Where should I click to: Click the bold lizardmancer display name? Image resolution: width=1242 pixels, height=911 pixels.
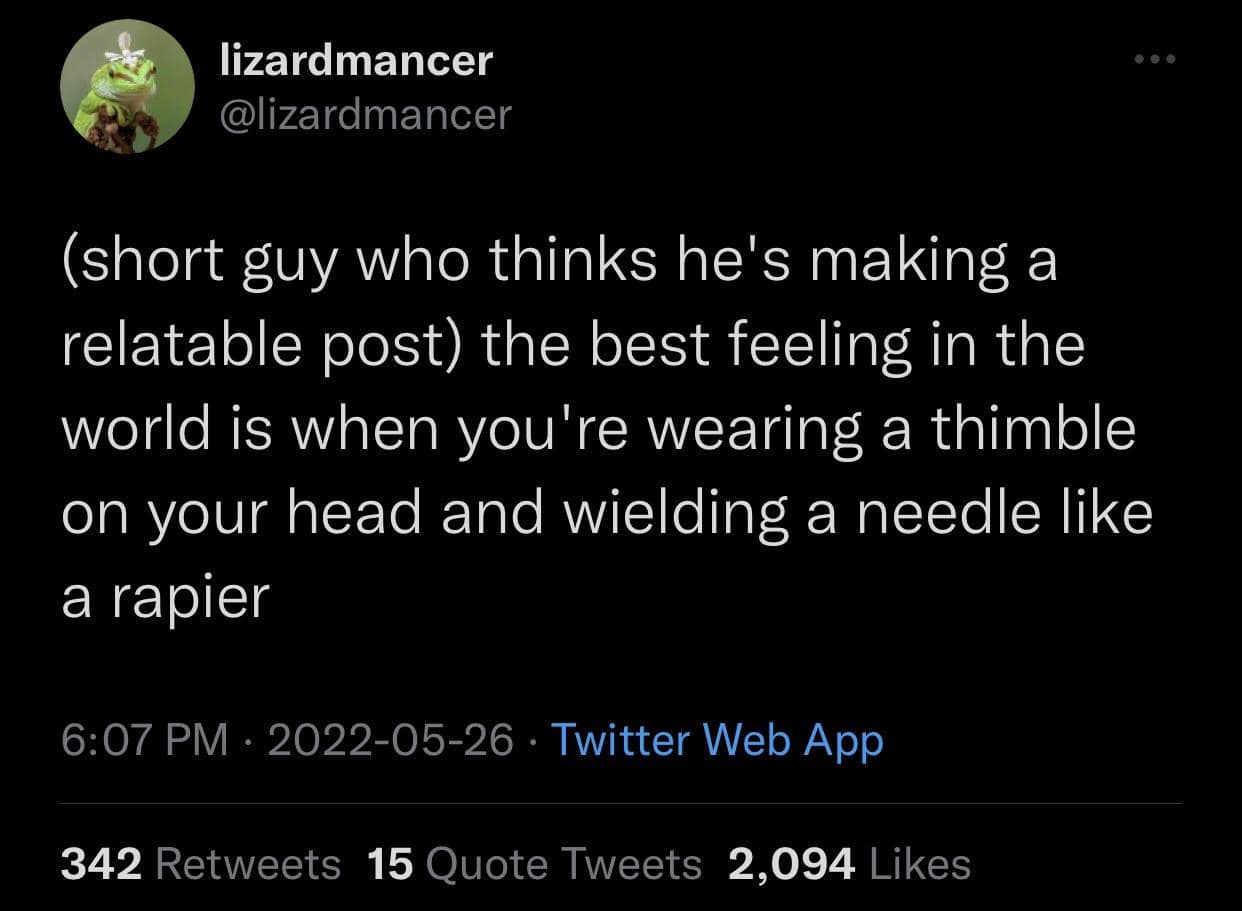(x=356, y=61)
